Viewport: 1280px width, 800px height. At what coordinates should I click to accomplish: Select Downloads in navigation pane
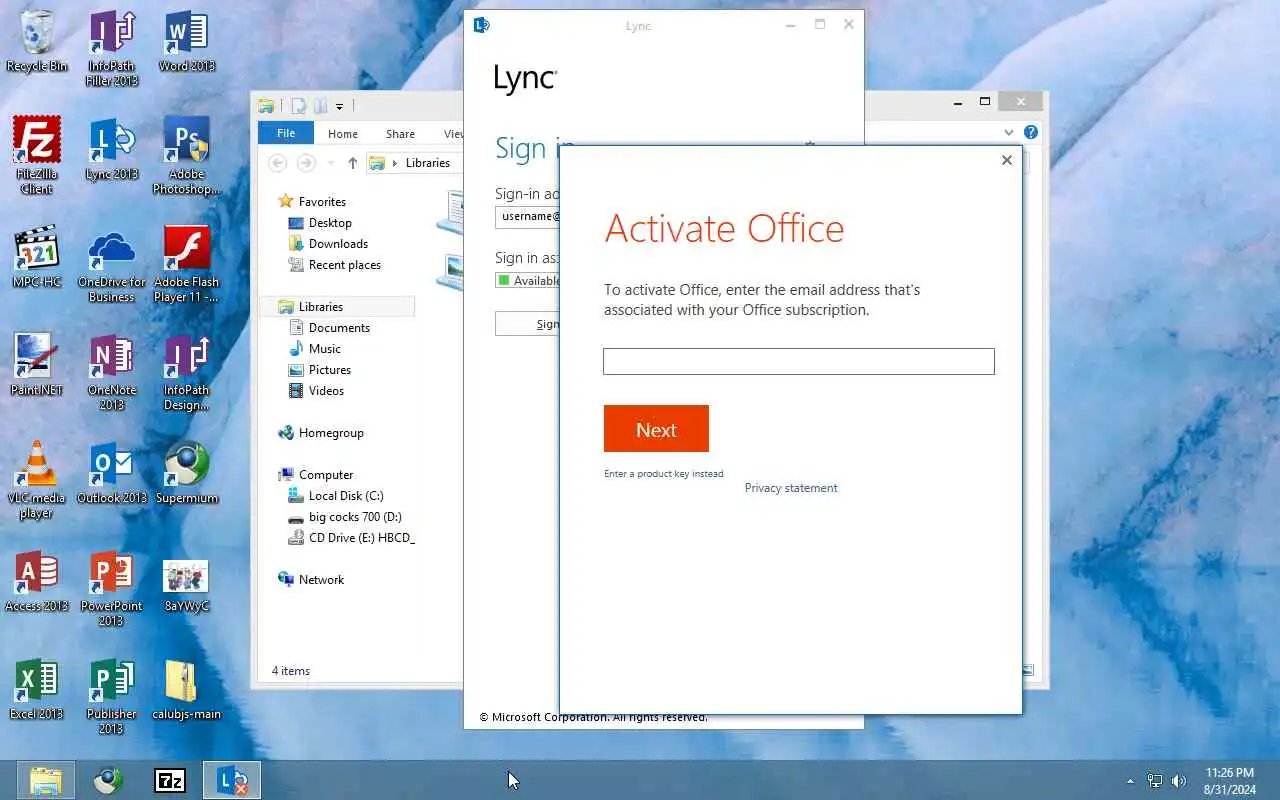point(338,244)
